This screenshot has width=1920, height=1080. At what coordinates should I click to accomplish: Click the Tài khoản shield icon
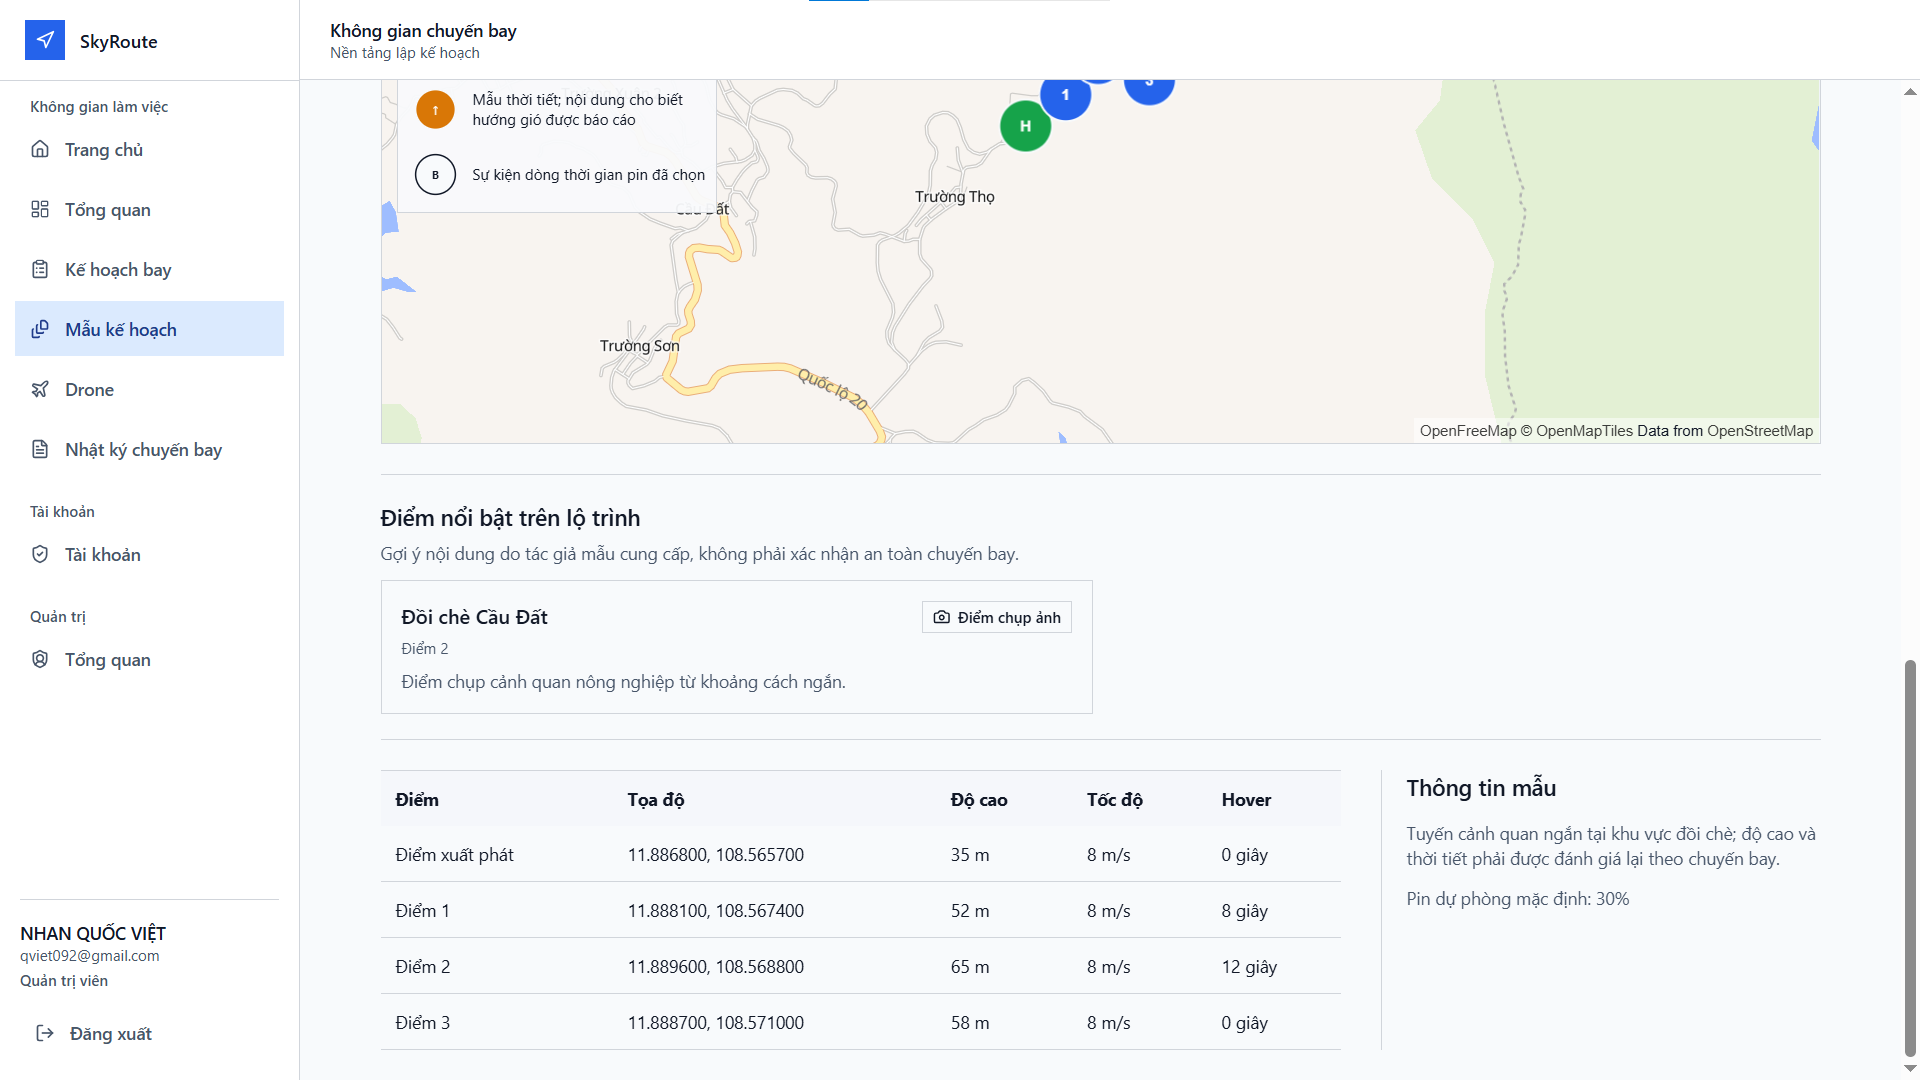point(40,554)
